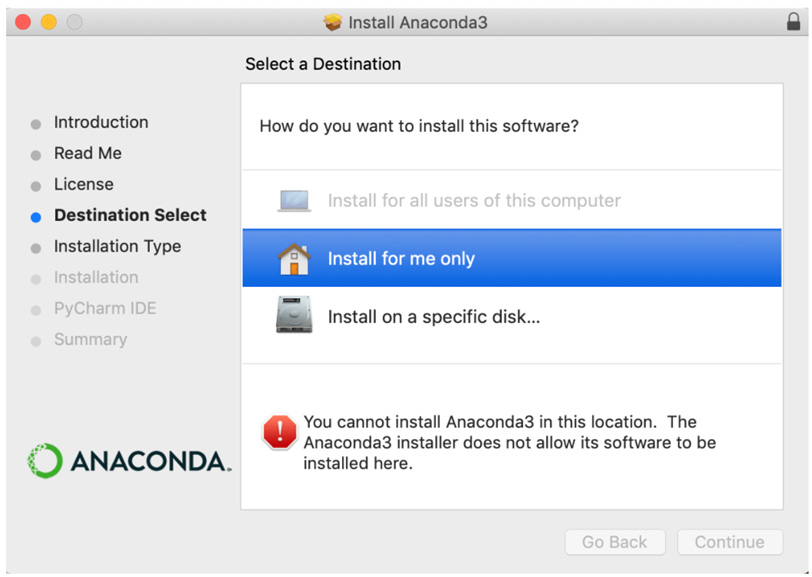Select Install for me only option
Viewport: 812px width, 577px height.
coord(512,258)
